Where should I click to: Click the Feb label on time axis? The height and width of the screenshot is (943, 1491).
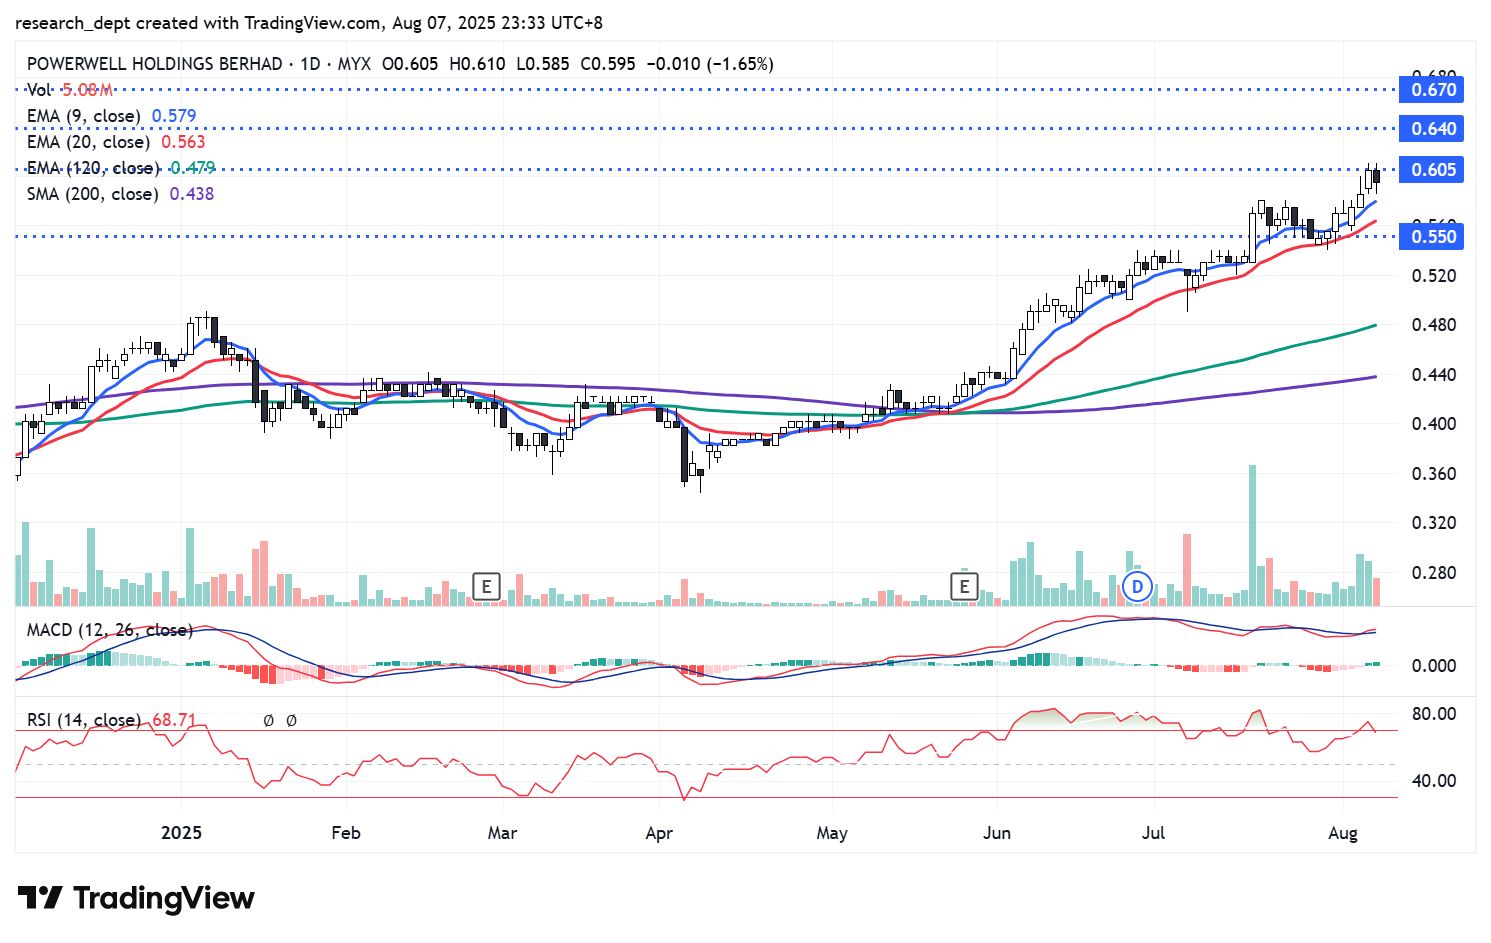pyautogui.click(x=346, y=833)
